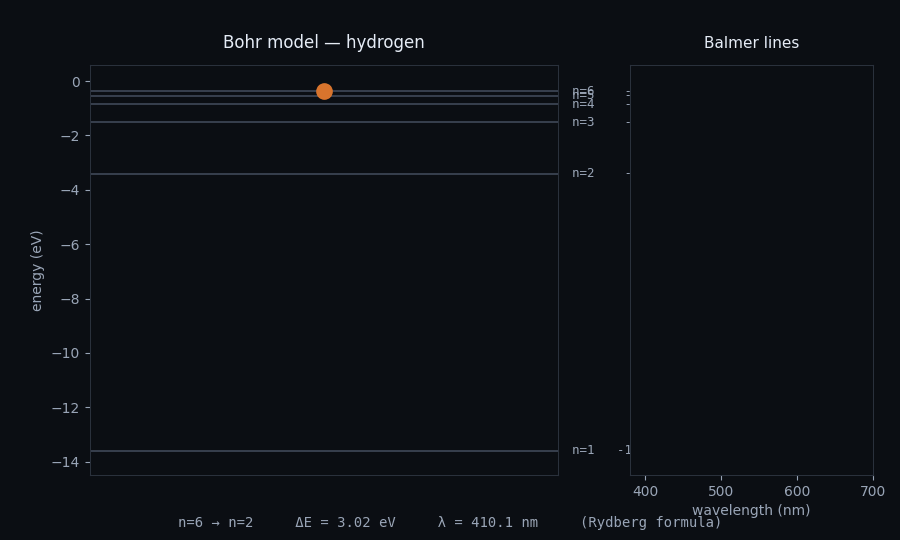Click the 400 wavelength tick label

click(645, 491)
